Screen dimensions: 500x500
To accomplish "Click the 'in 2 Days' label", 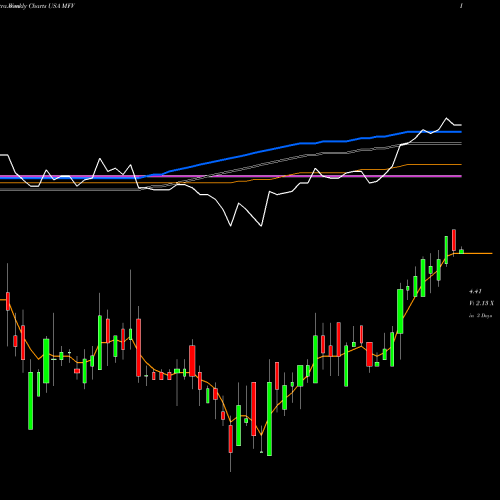I will pyautogui.click(x=480, y=315).
